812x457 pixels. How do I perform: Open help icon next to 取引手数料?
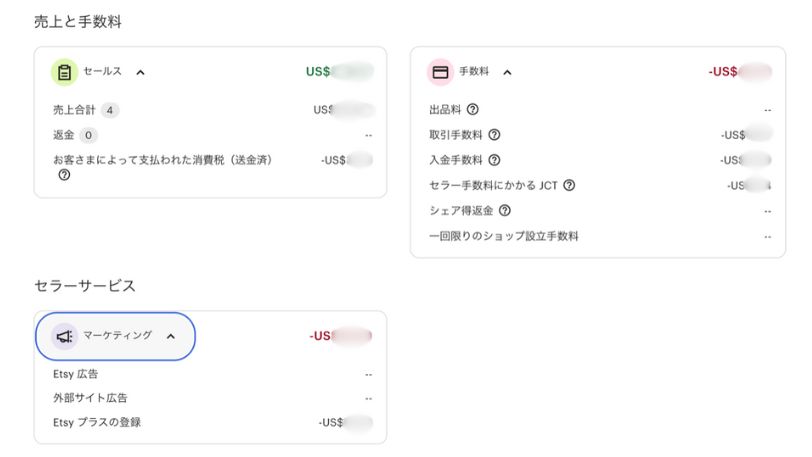pyautogui.click(x=494, y=135)
